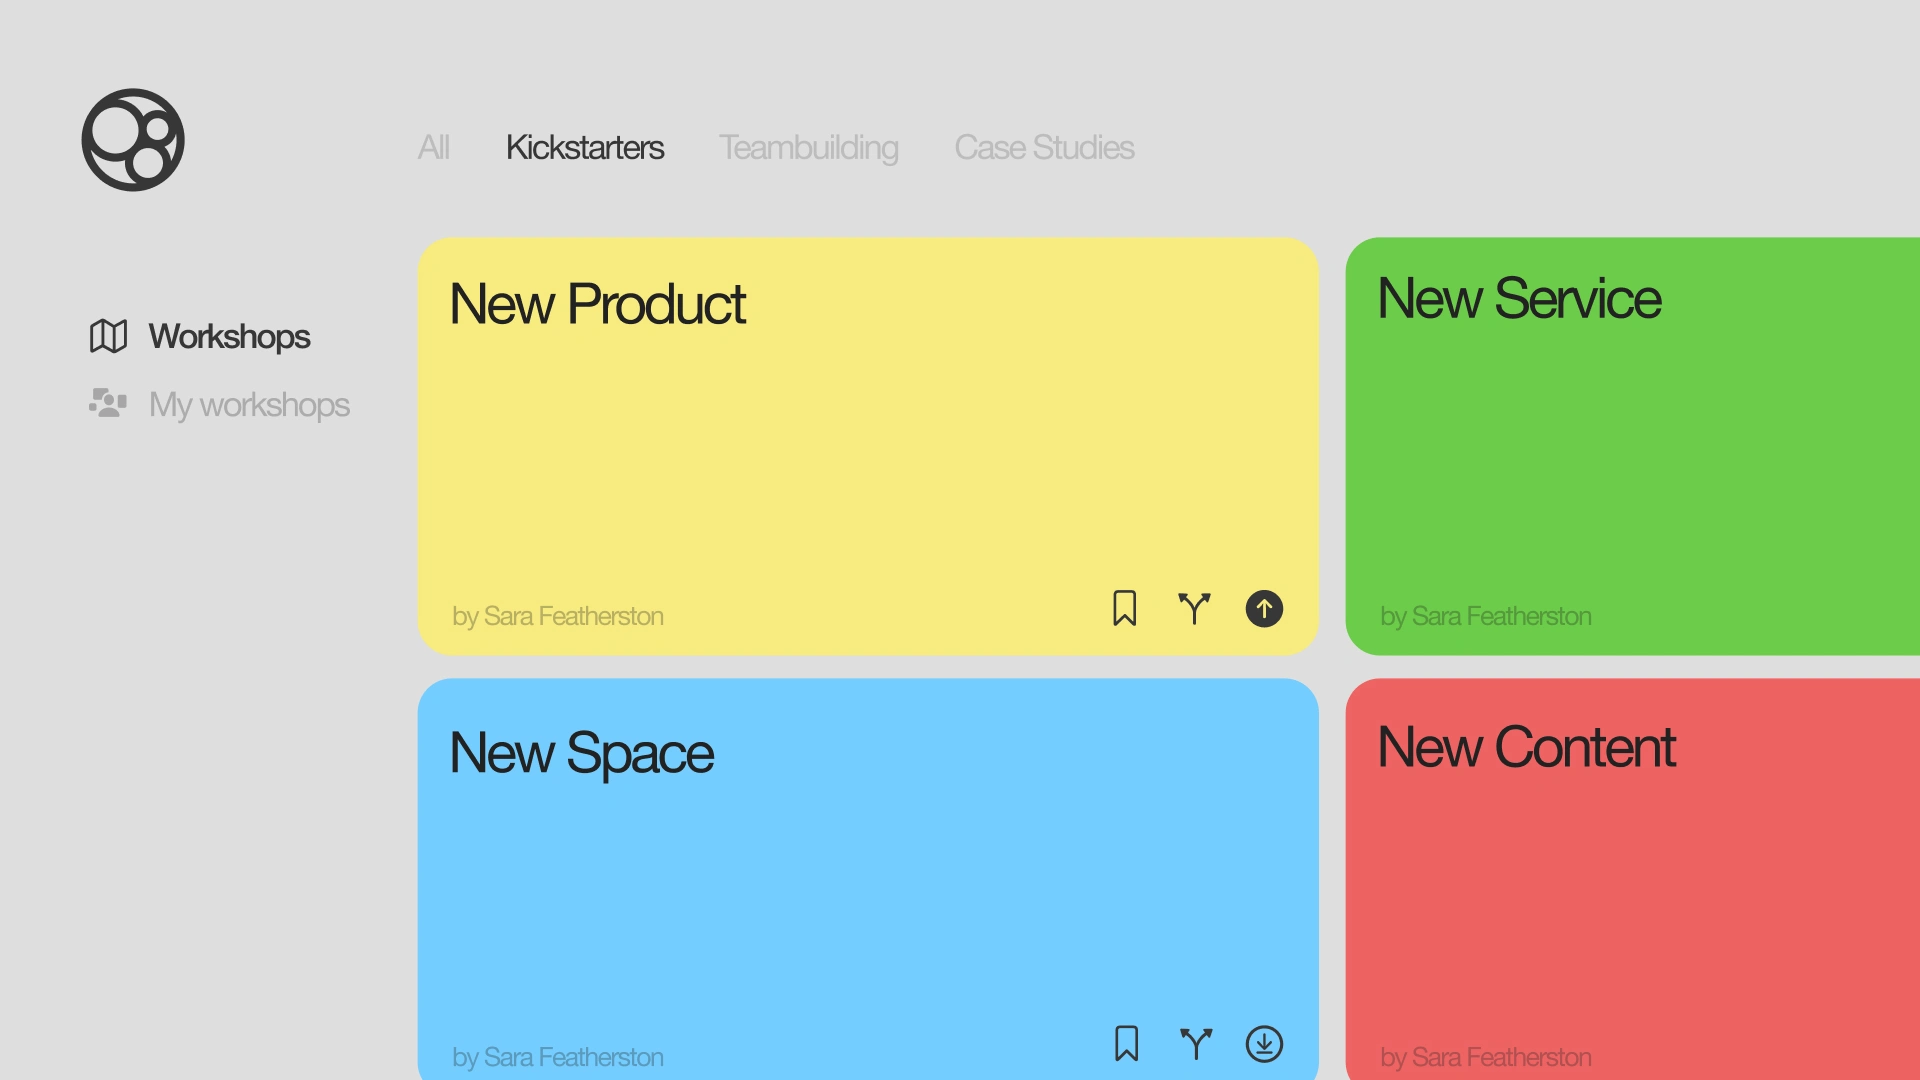Open the Teambuilding tab
The image size is (1920, 1080).
(x=809, y=147)
